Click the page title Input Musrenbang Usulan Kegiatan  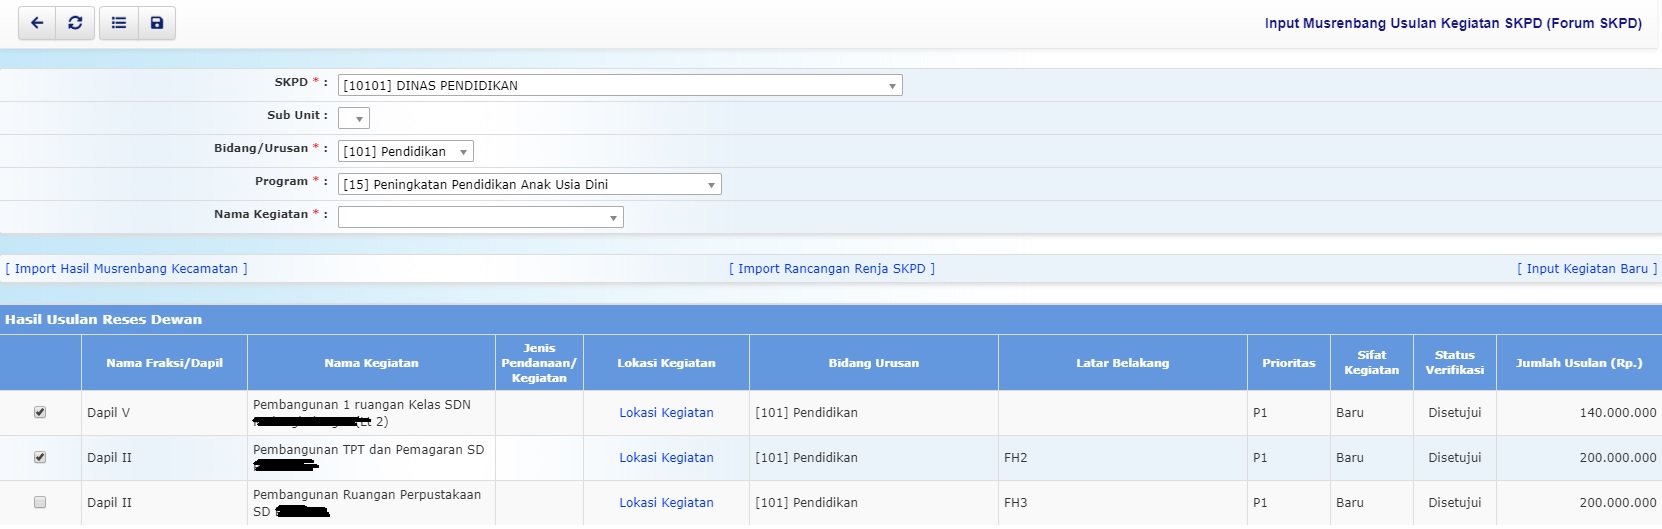coord(1453,23)
